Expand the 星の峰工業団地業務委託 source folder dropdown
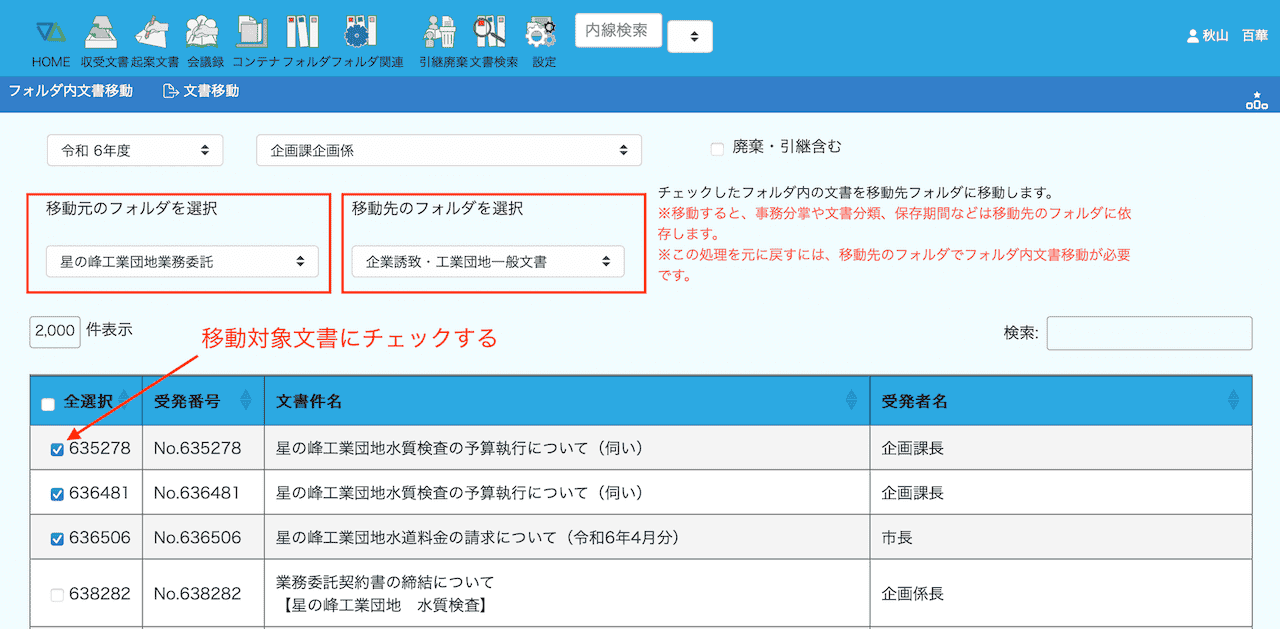 click(182, 262)
